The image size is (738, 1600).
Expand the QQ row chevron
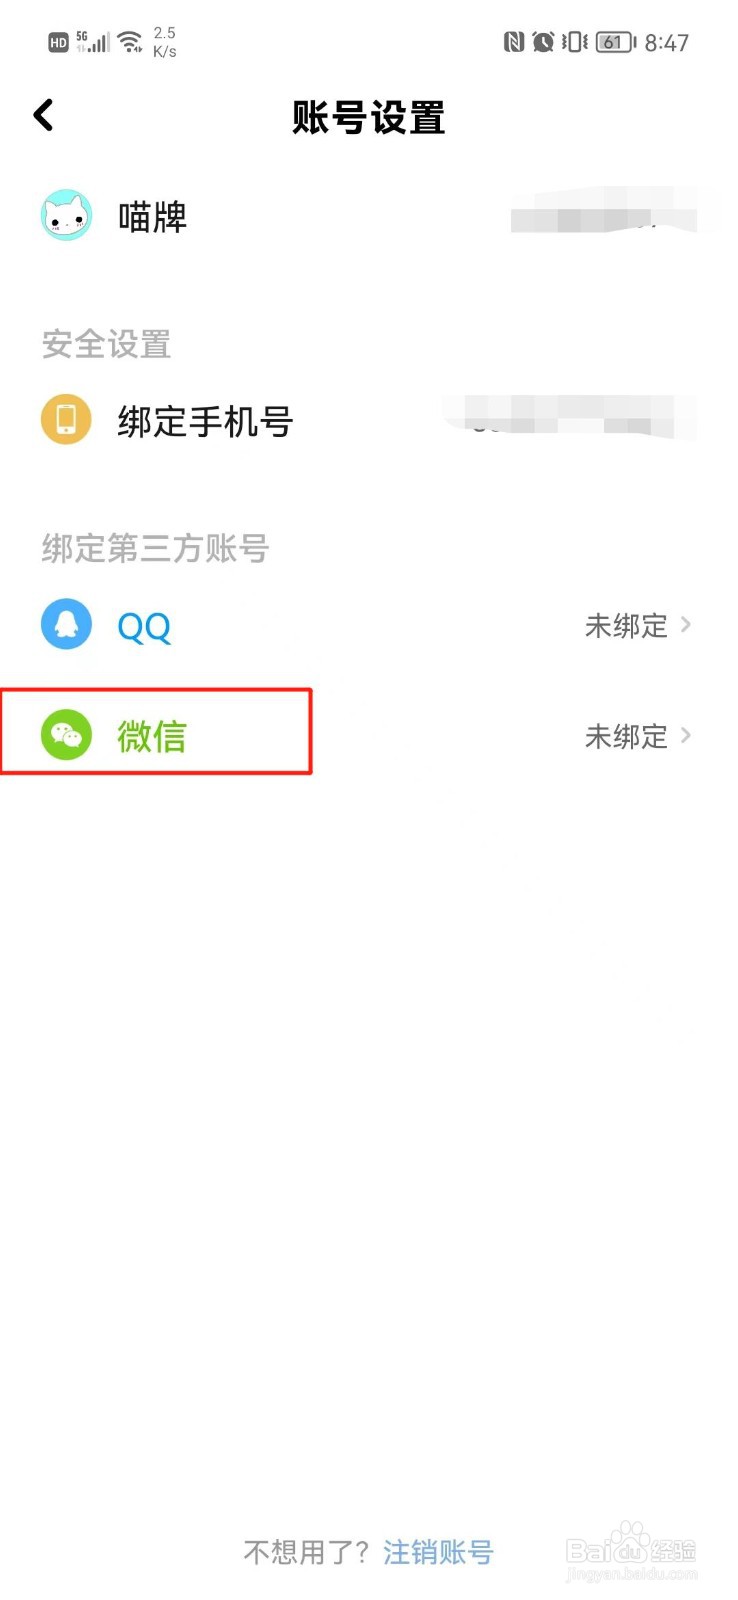click(x=686, y=624)
